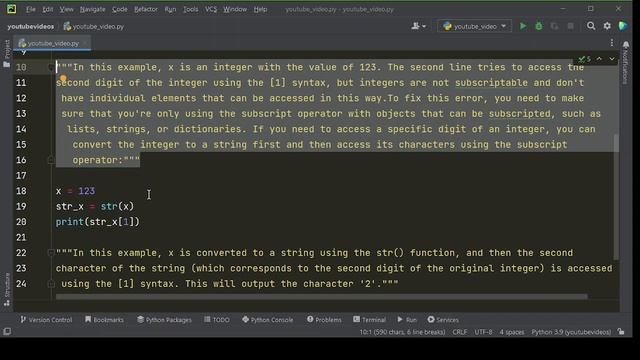Open the Window menu

point(235,9)
